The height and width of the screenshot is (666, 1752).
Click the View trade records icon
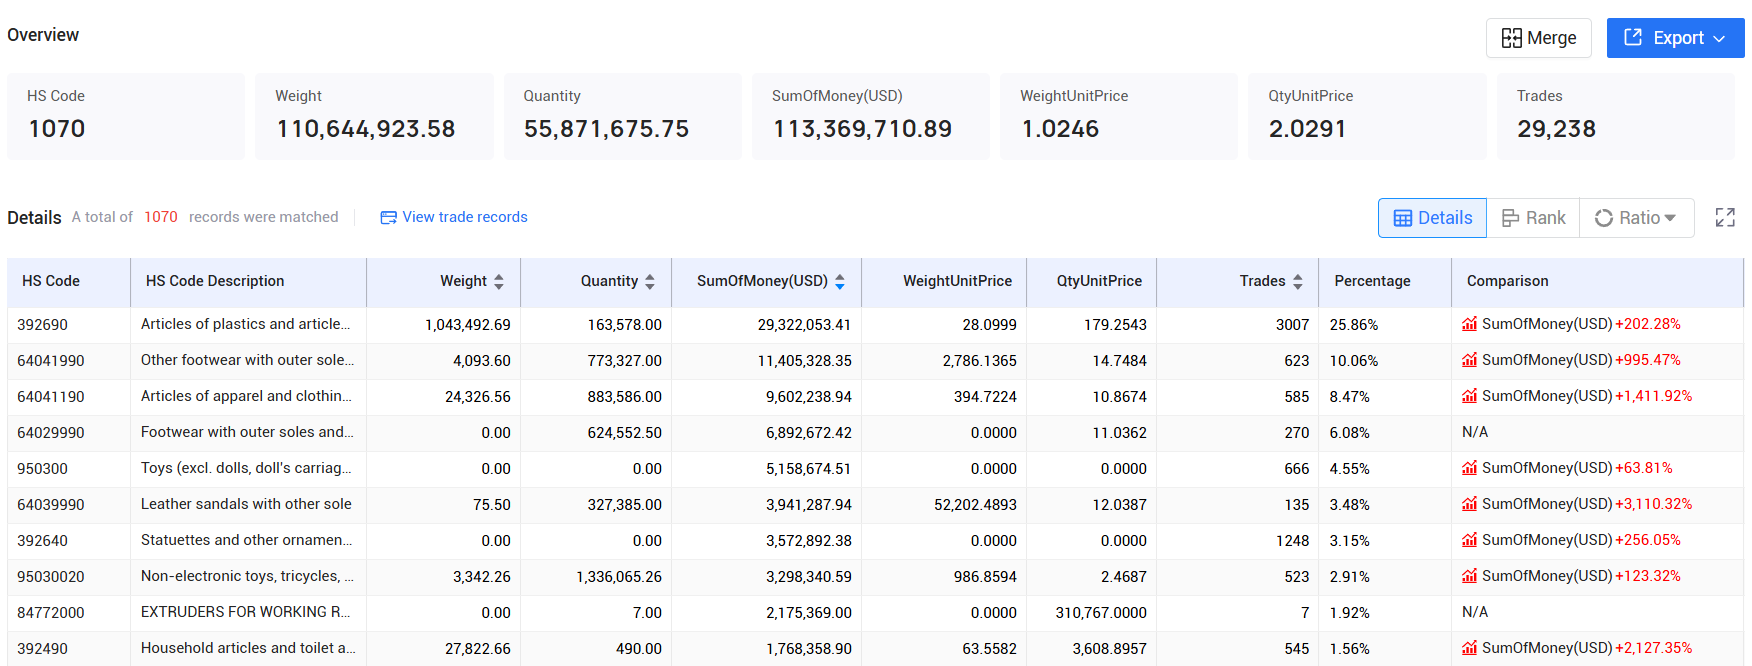coord(388,218)
